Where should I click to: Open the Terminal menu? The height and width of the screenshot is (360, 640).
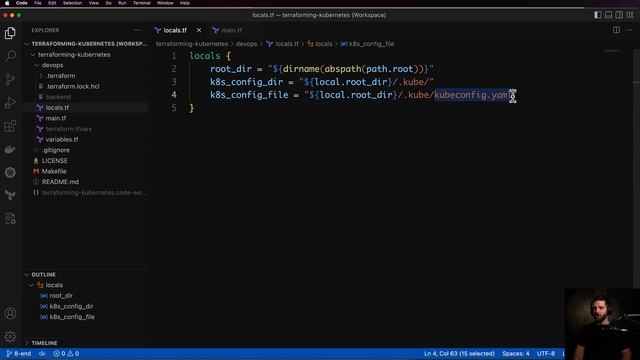tap(142, 3)
